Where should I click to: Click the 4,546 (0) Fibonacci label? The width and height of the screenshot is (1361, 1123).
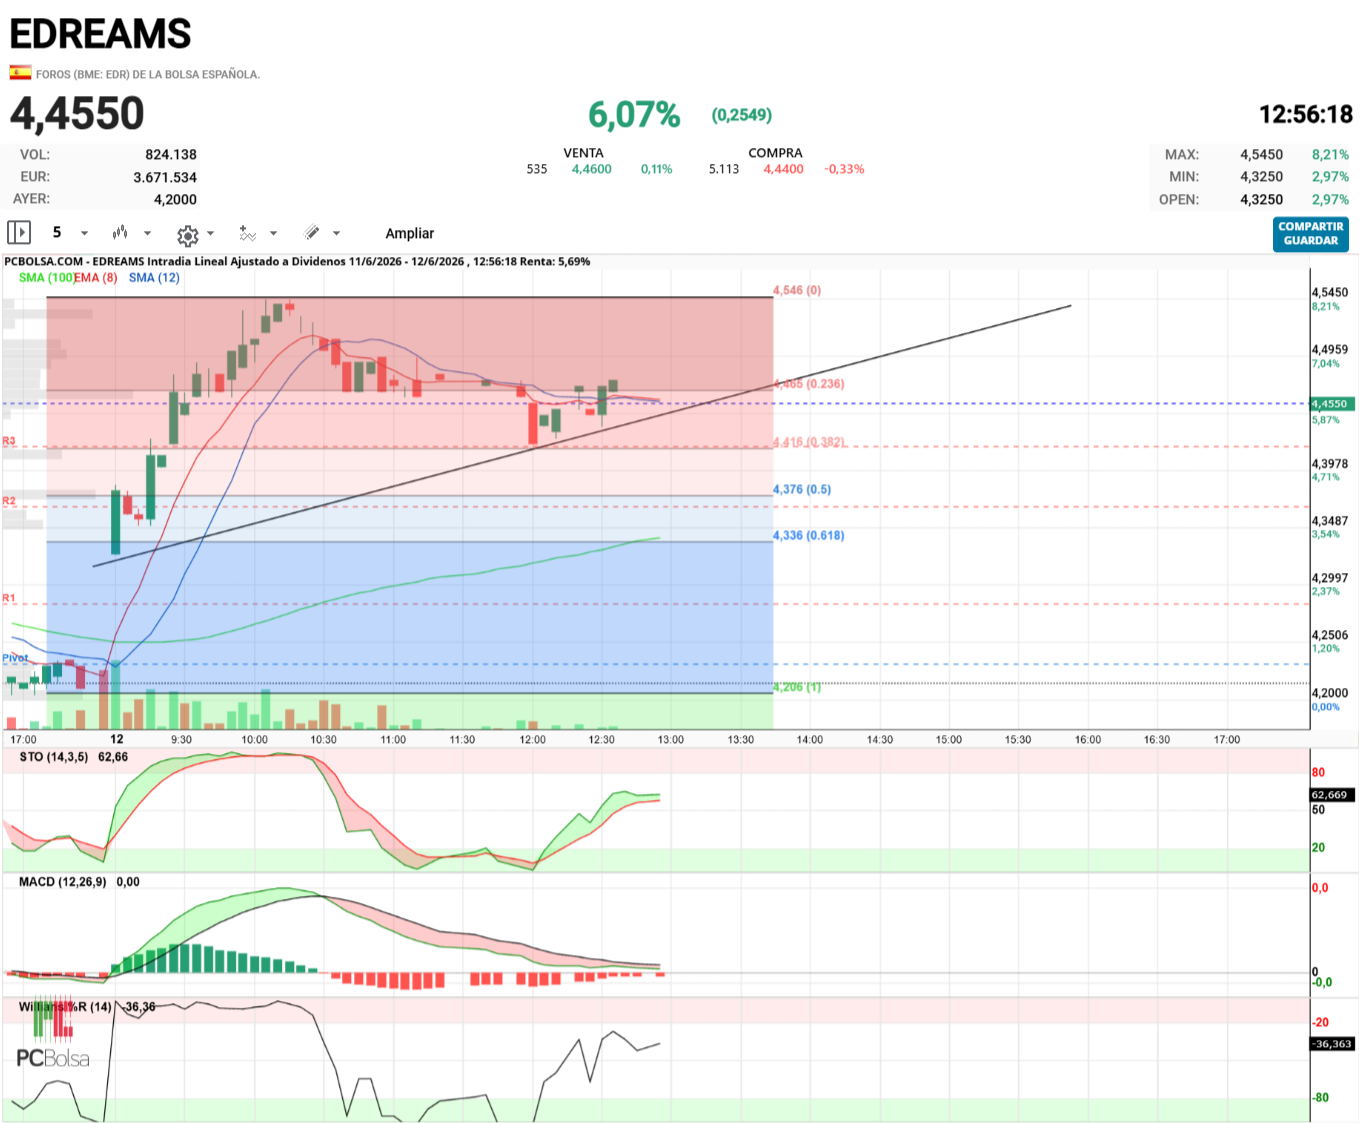point(797,290)
